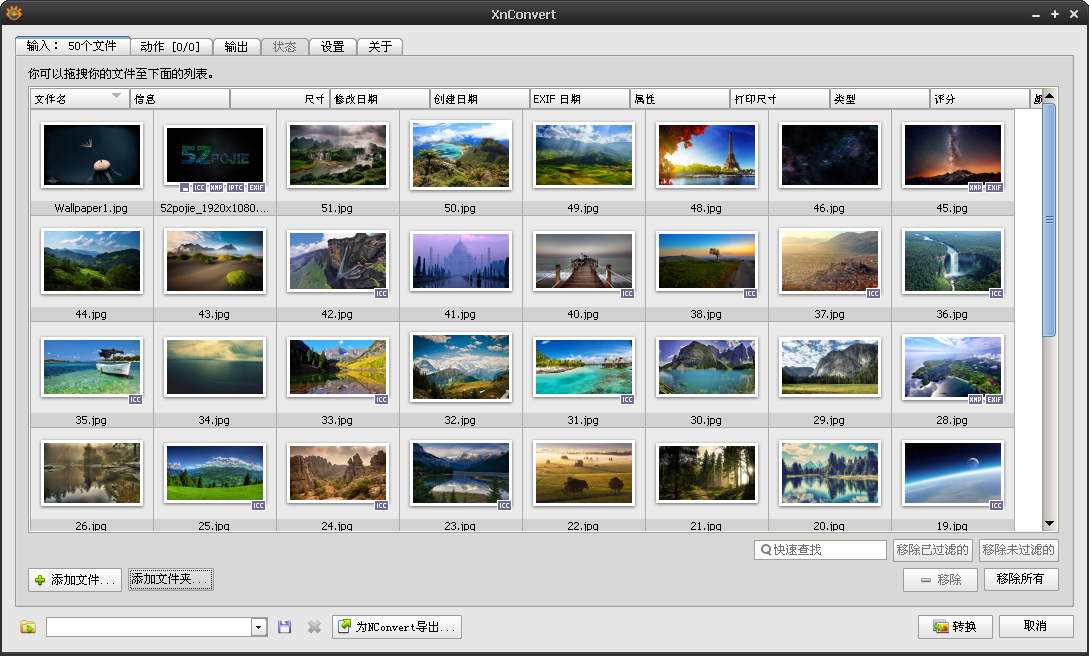The image size is (1089, 656).
Task: Open the preset folder icon at bottom left
Action: (x=28, y=627)
